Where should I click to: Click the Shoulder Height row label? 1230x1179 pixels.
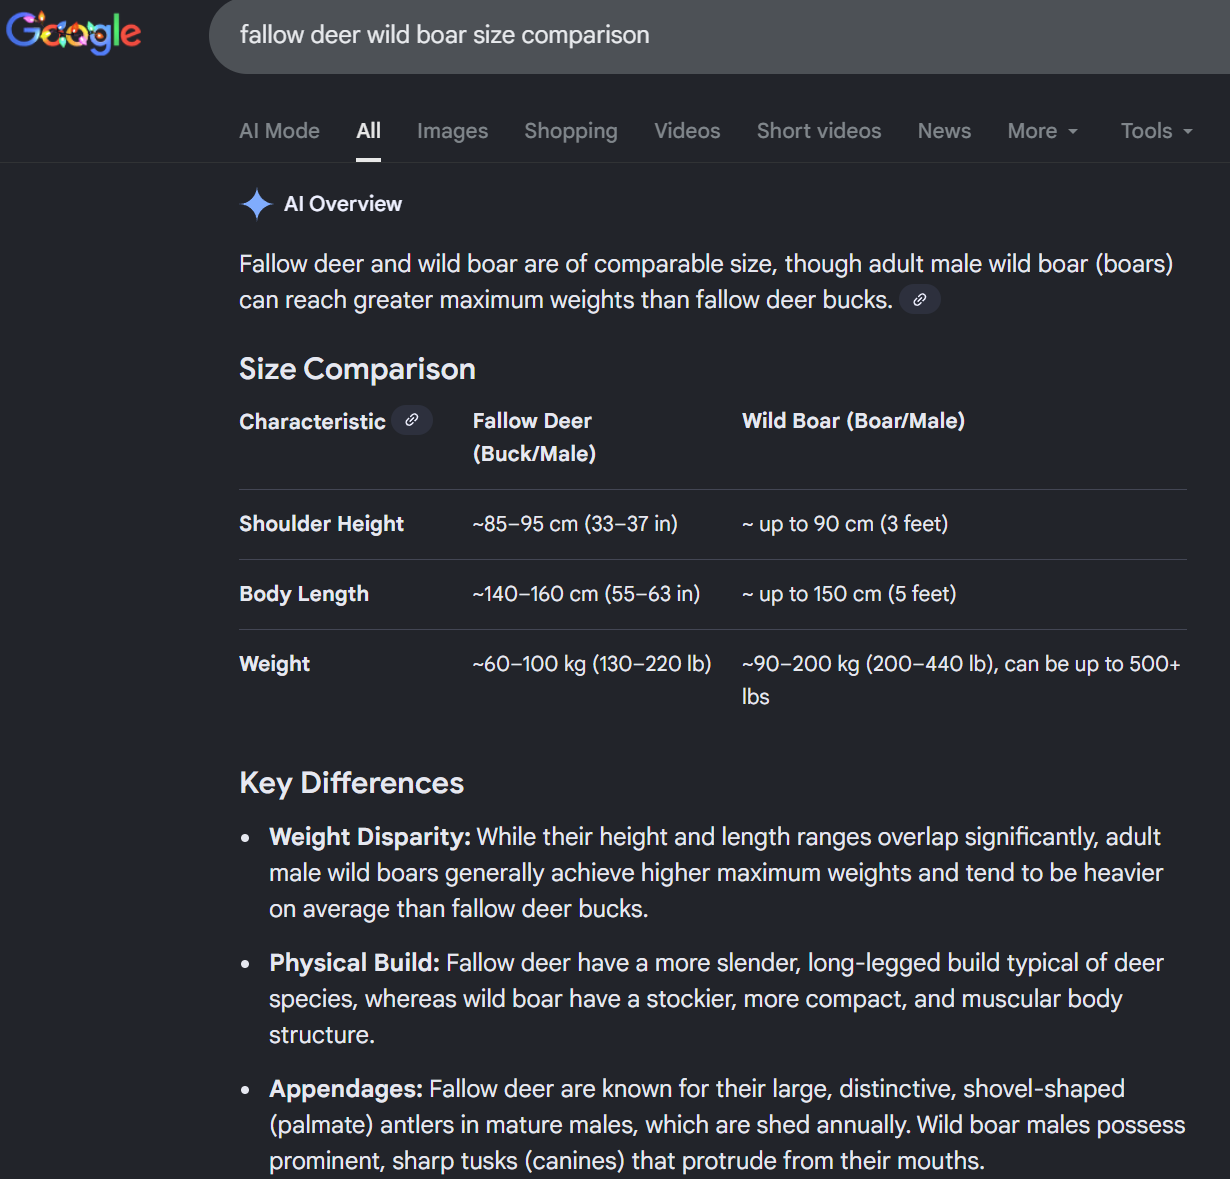click(x=321, y=524)
